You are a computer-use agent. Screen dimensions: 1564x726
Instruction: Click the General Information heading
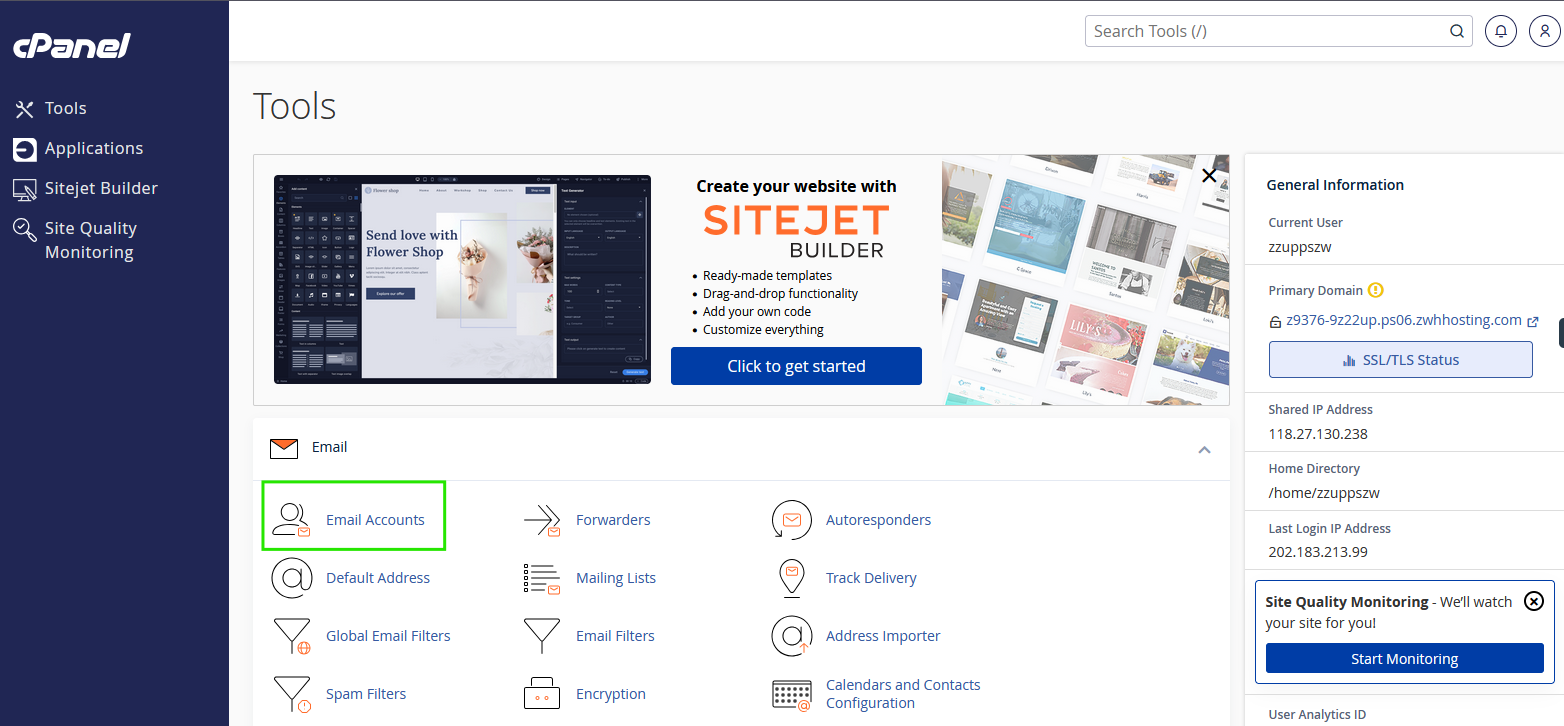[x=1335, y=185]
